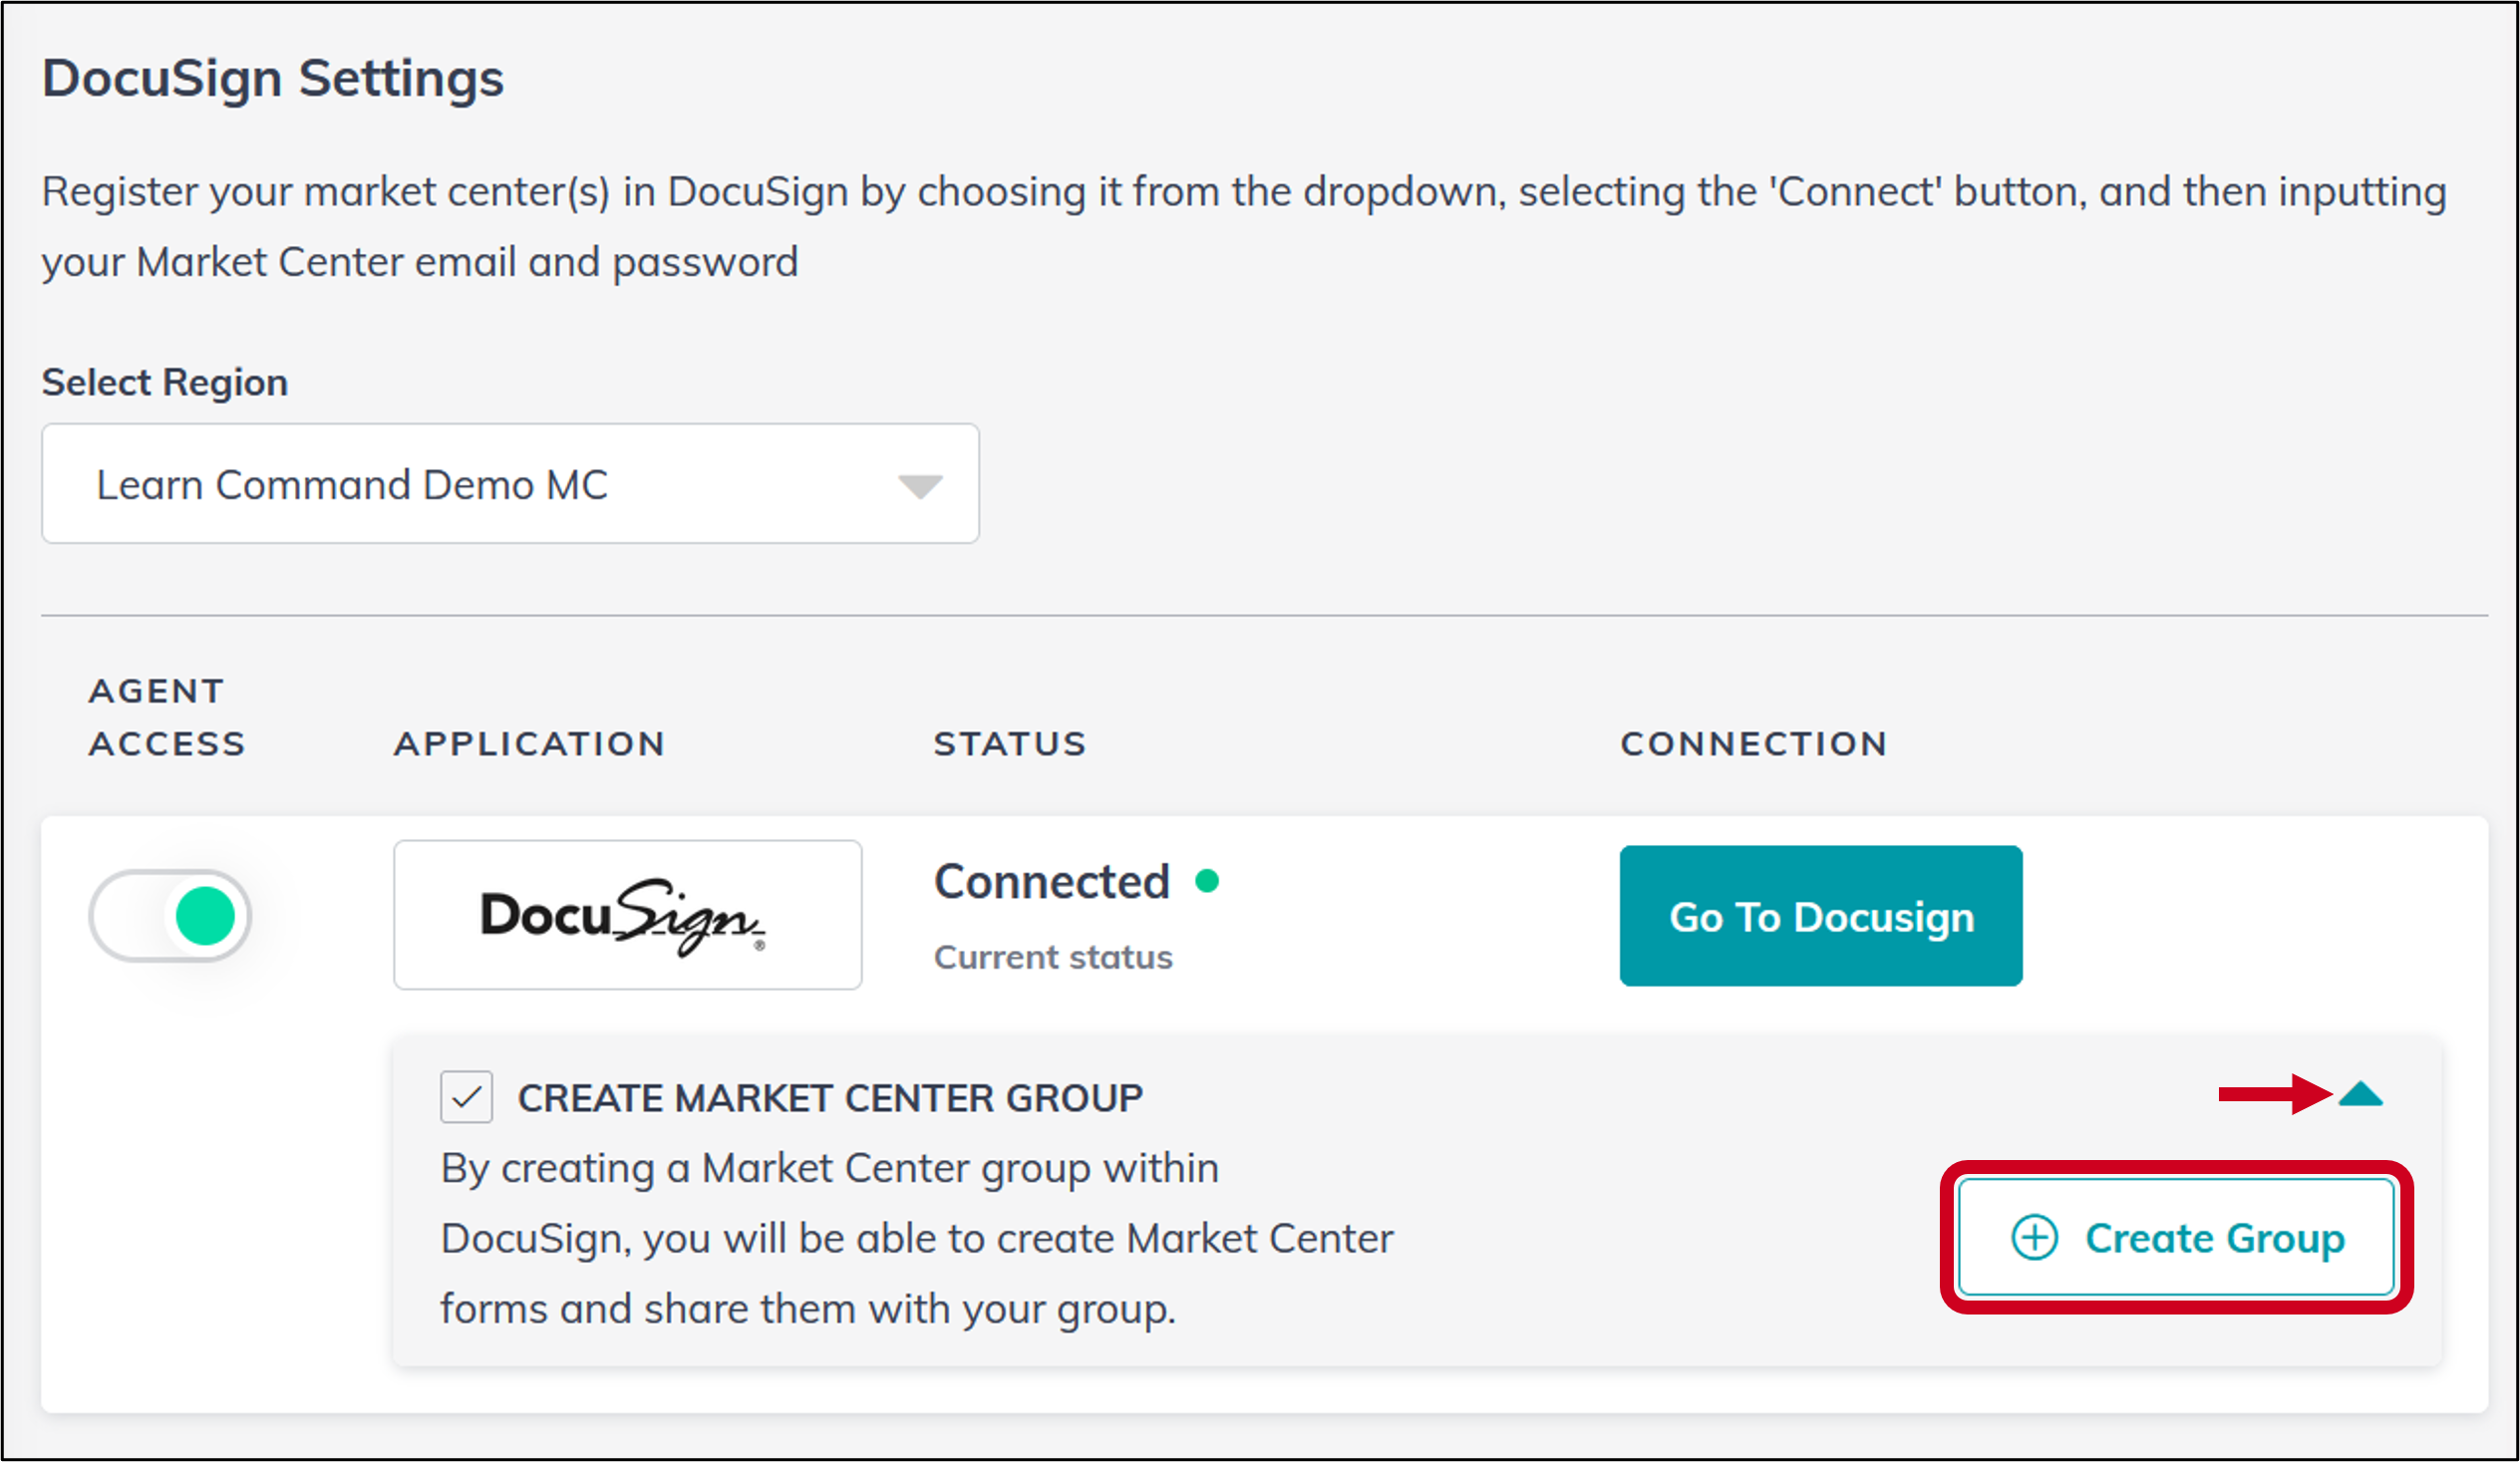The height and width of the screenshot is (1462, 2520).
Task: Click the DocuSign Settings page heading
Action: click(272, 78)
